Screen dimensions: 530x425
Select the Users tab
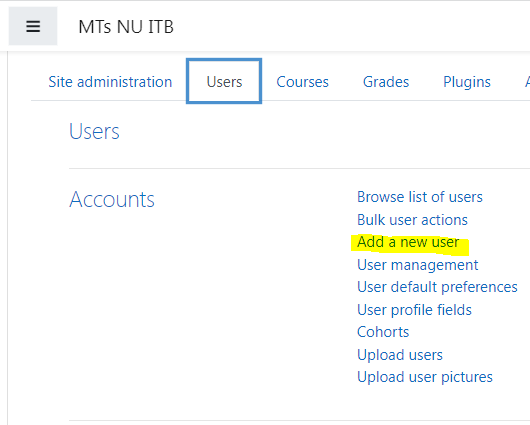click(x=224, y=81)
